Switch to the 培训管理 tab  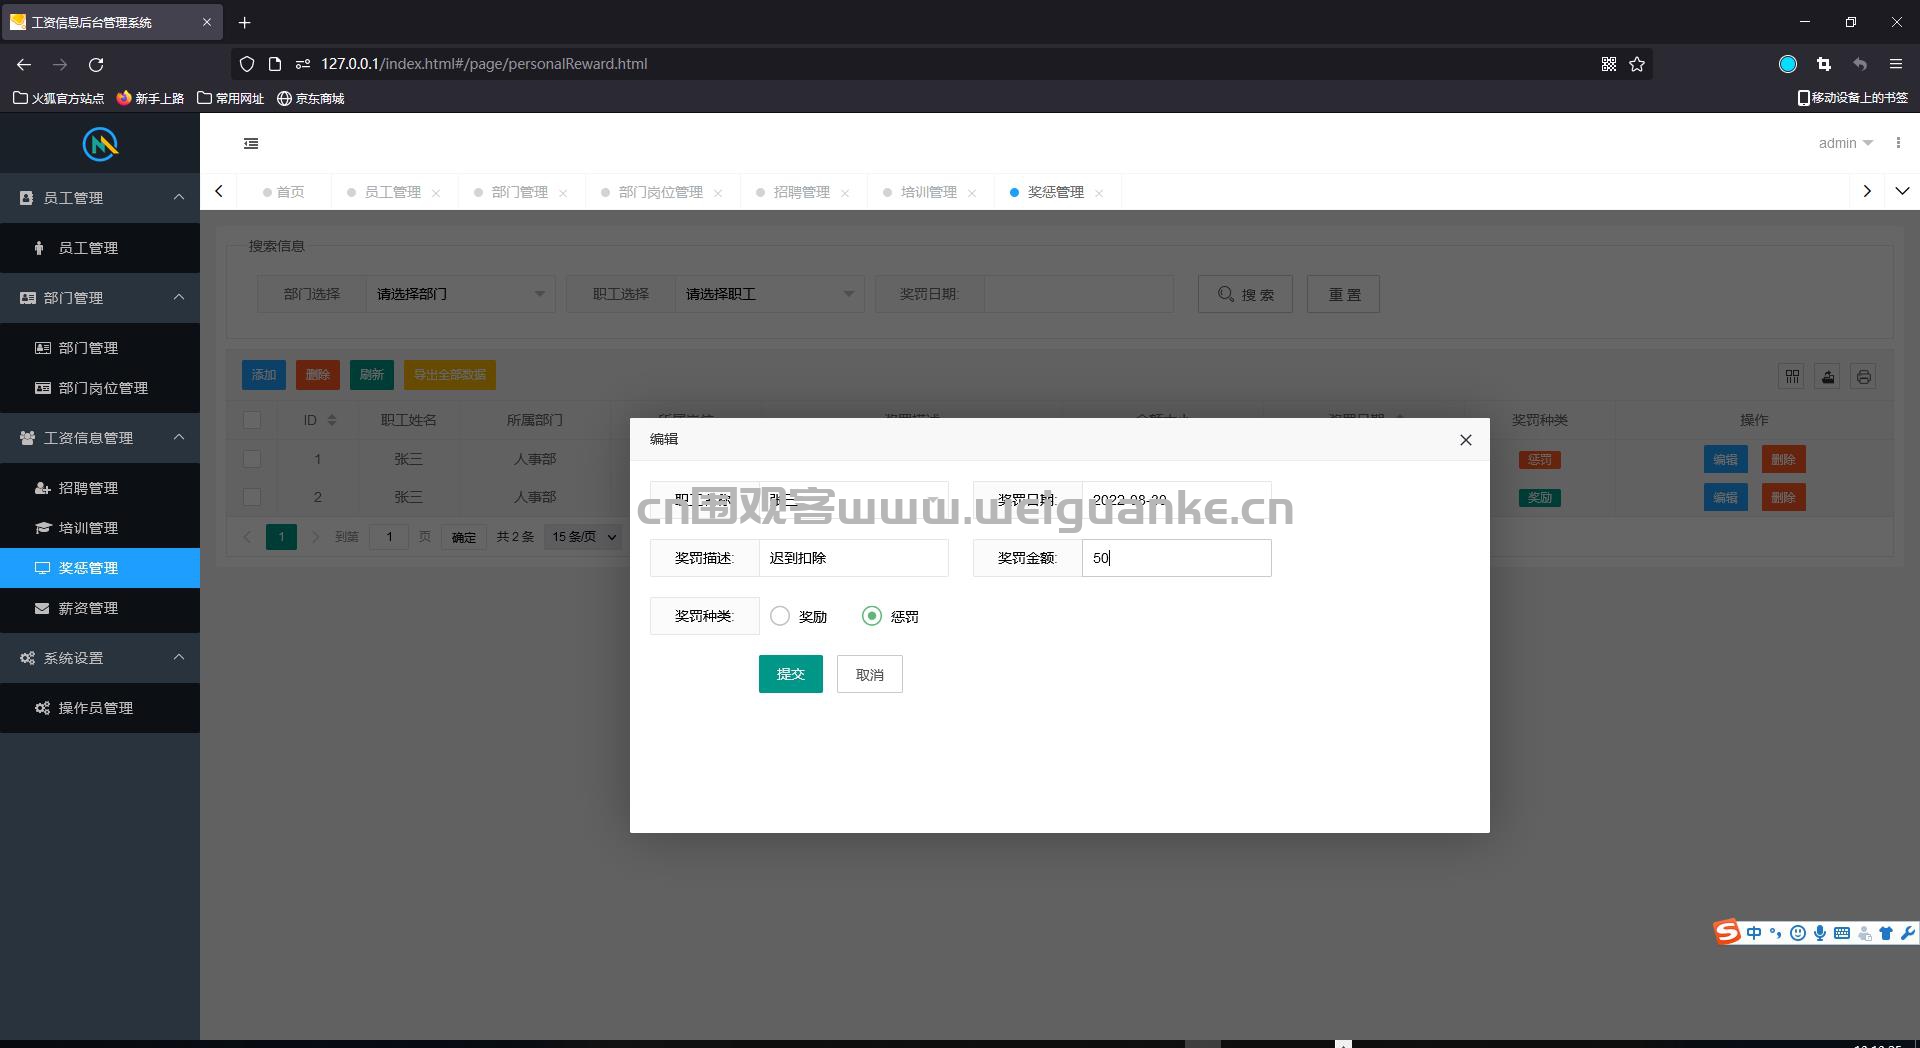point(929,192)
